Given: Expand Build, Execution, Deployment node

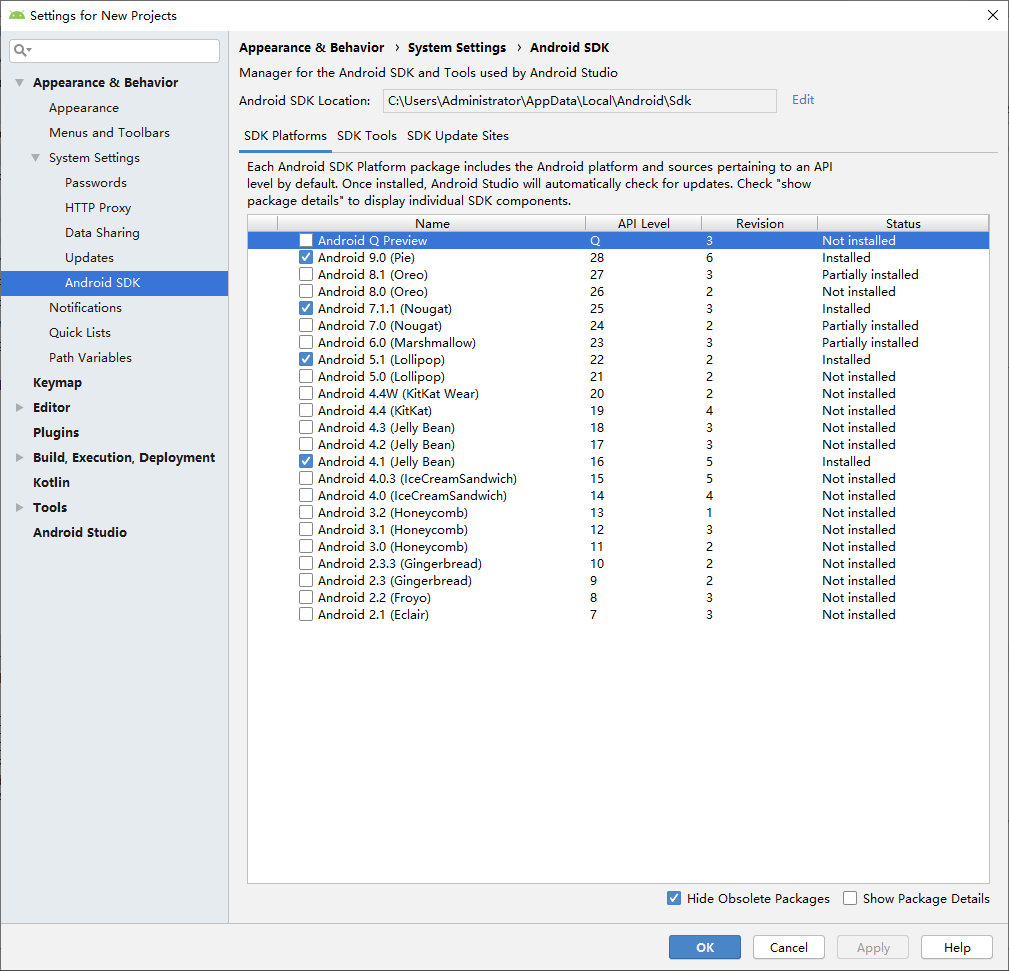Looking at the screenshot, I should tap(19, 458).
